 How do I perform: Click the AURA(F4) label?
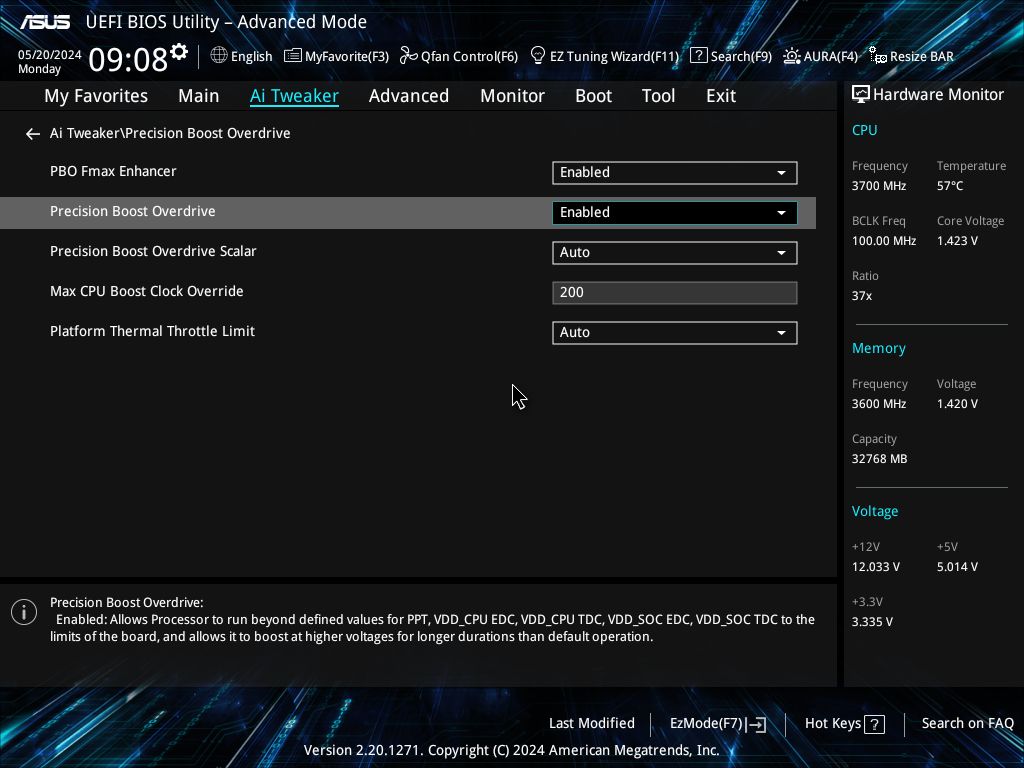[x=831, y=56]
